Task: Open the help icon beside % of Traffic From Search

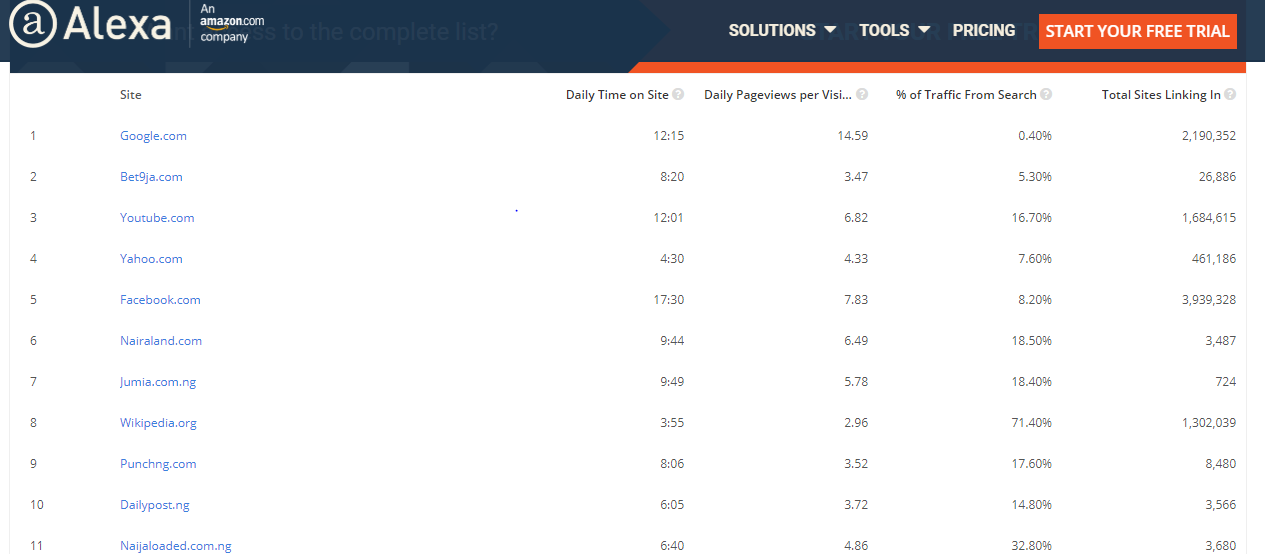Action: [1046, 95]
